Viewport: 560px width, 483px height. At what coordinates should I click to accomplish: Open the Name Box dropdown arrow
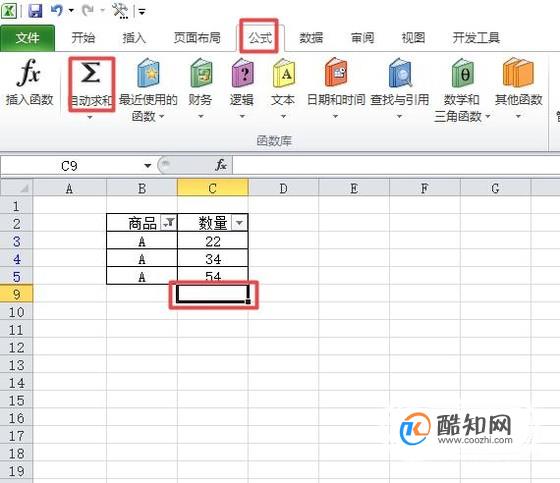point(148,165)
